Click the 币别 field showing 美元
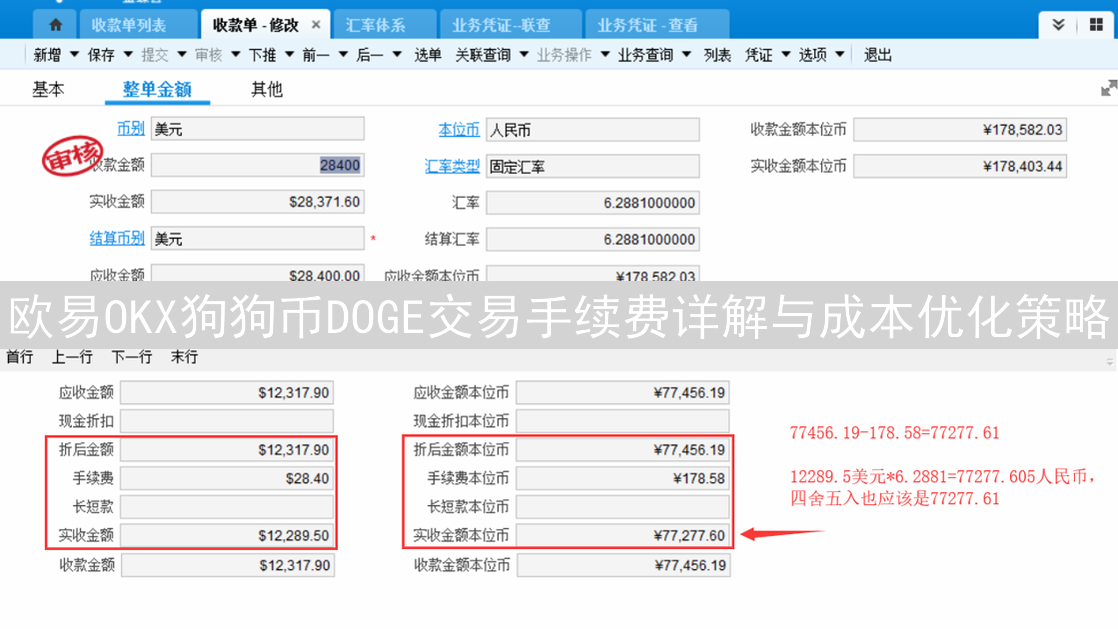This screenshot has width=1118, height=629. [257, 129]
